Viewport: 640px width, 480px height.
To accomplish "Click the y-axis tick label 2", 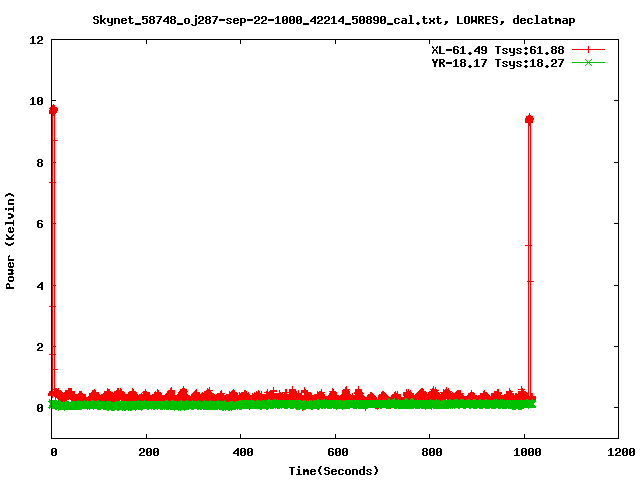I will click(40, 347).
